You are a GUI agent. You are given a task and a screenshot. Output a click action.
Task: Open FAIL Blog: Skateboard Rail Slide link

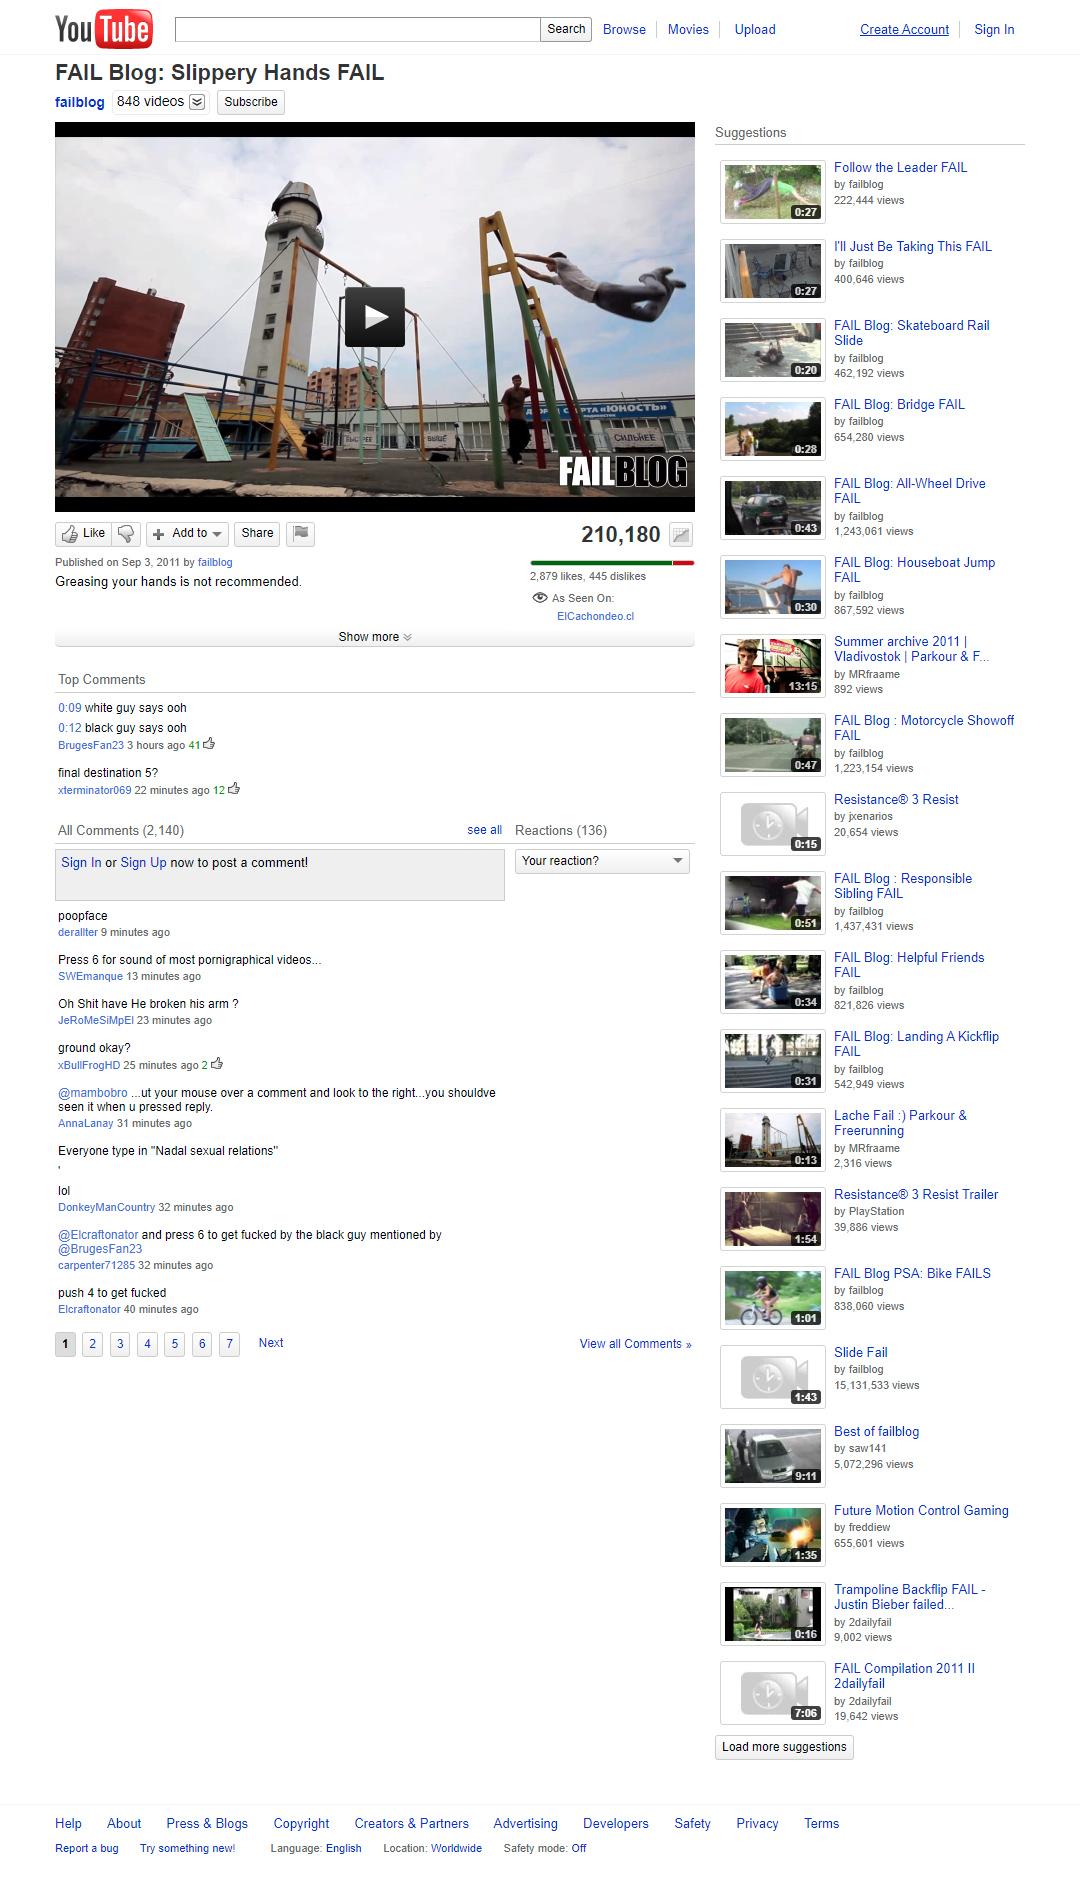pyautogui.click(x=912, y=333)
